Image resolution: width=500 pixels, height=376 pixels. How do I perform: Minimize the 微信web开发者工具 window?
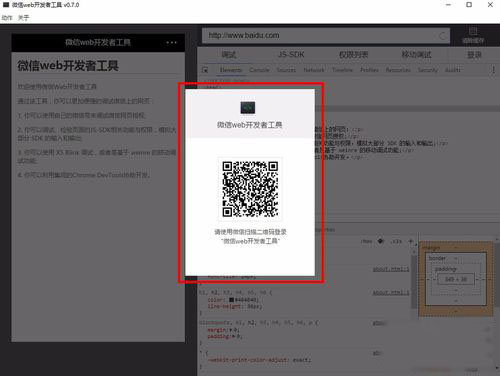448,5
